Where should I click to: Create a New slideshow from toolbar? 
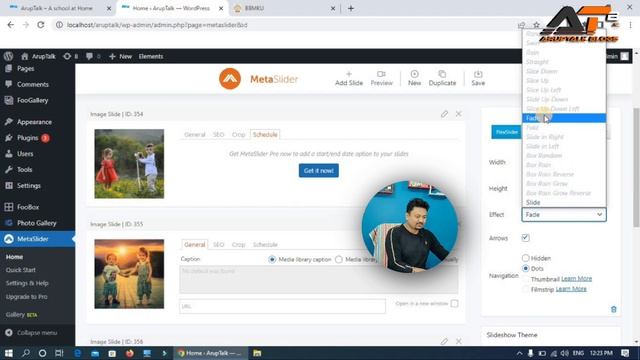[414, 78]
